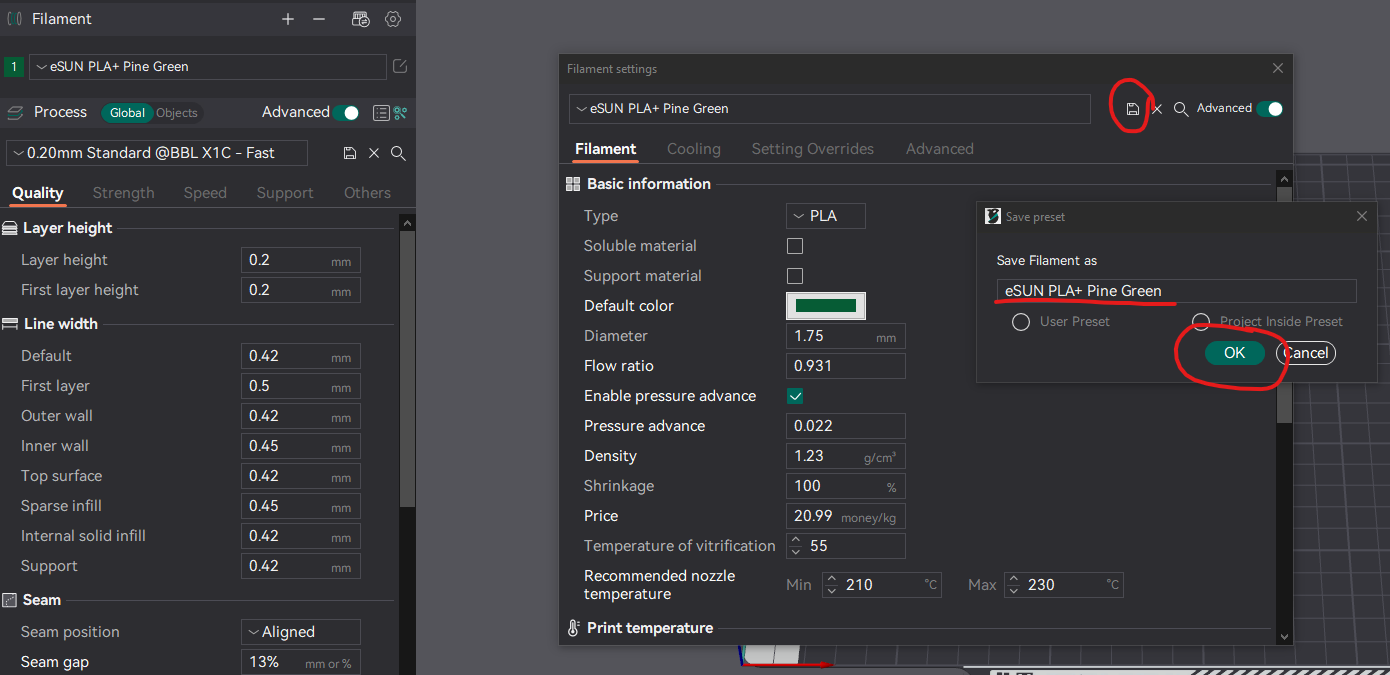Screen dimensions: 1390x675
Task: Close the Filament settings dialog
Action: point(1277,68)
